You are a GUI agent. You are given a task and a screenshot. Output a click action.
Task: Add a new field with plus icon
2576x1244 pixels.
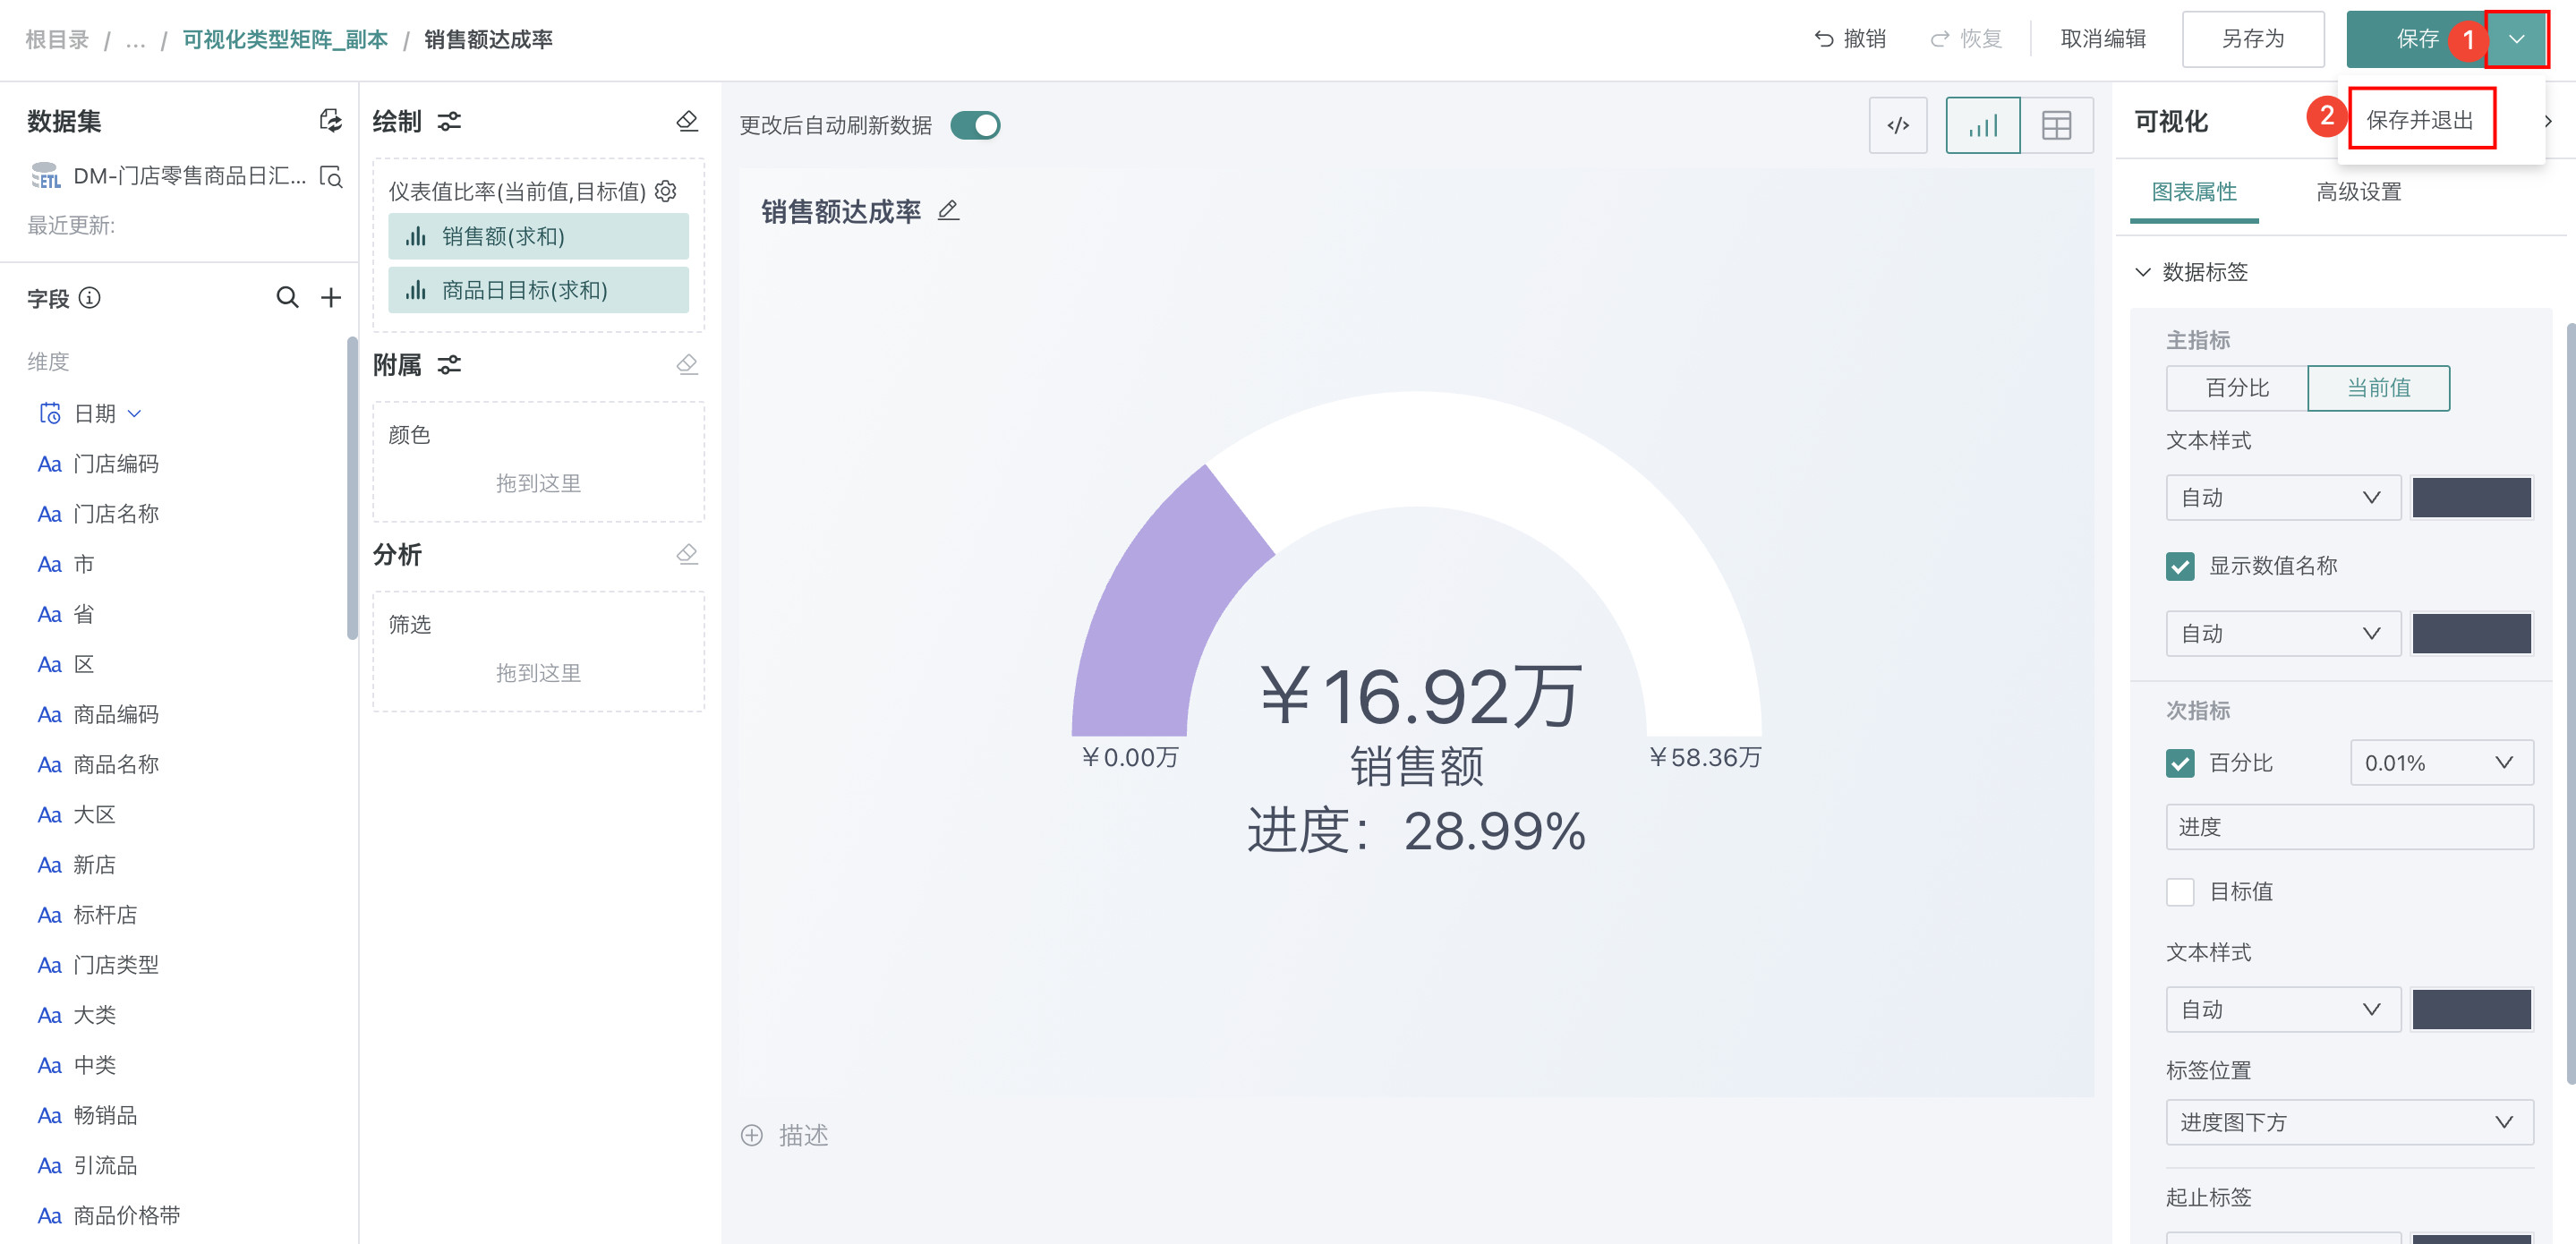point(331,297)
